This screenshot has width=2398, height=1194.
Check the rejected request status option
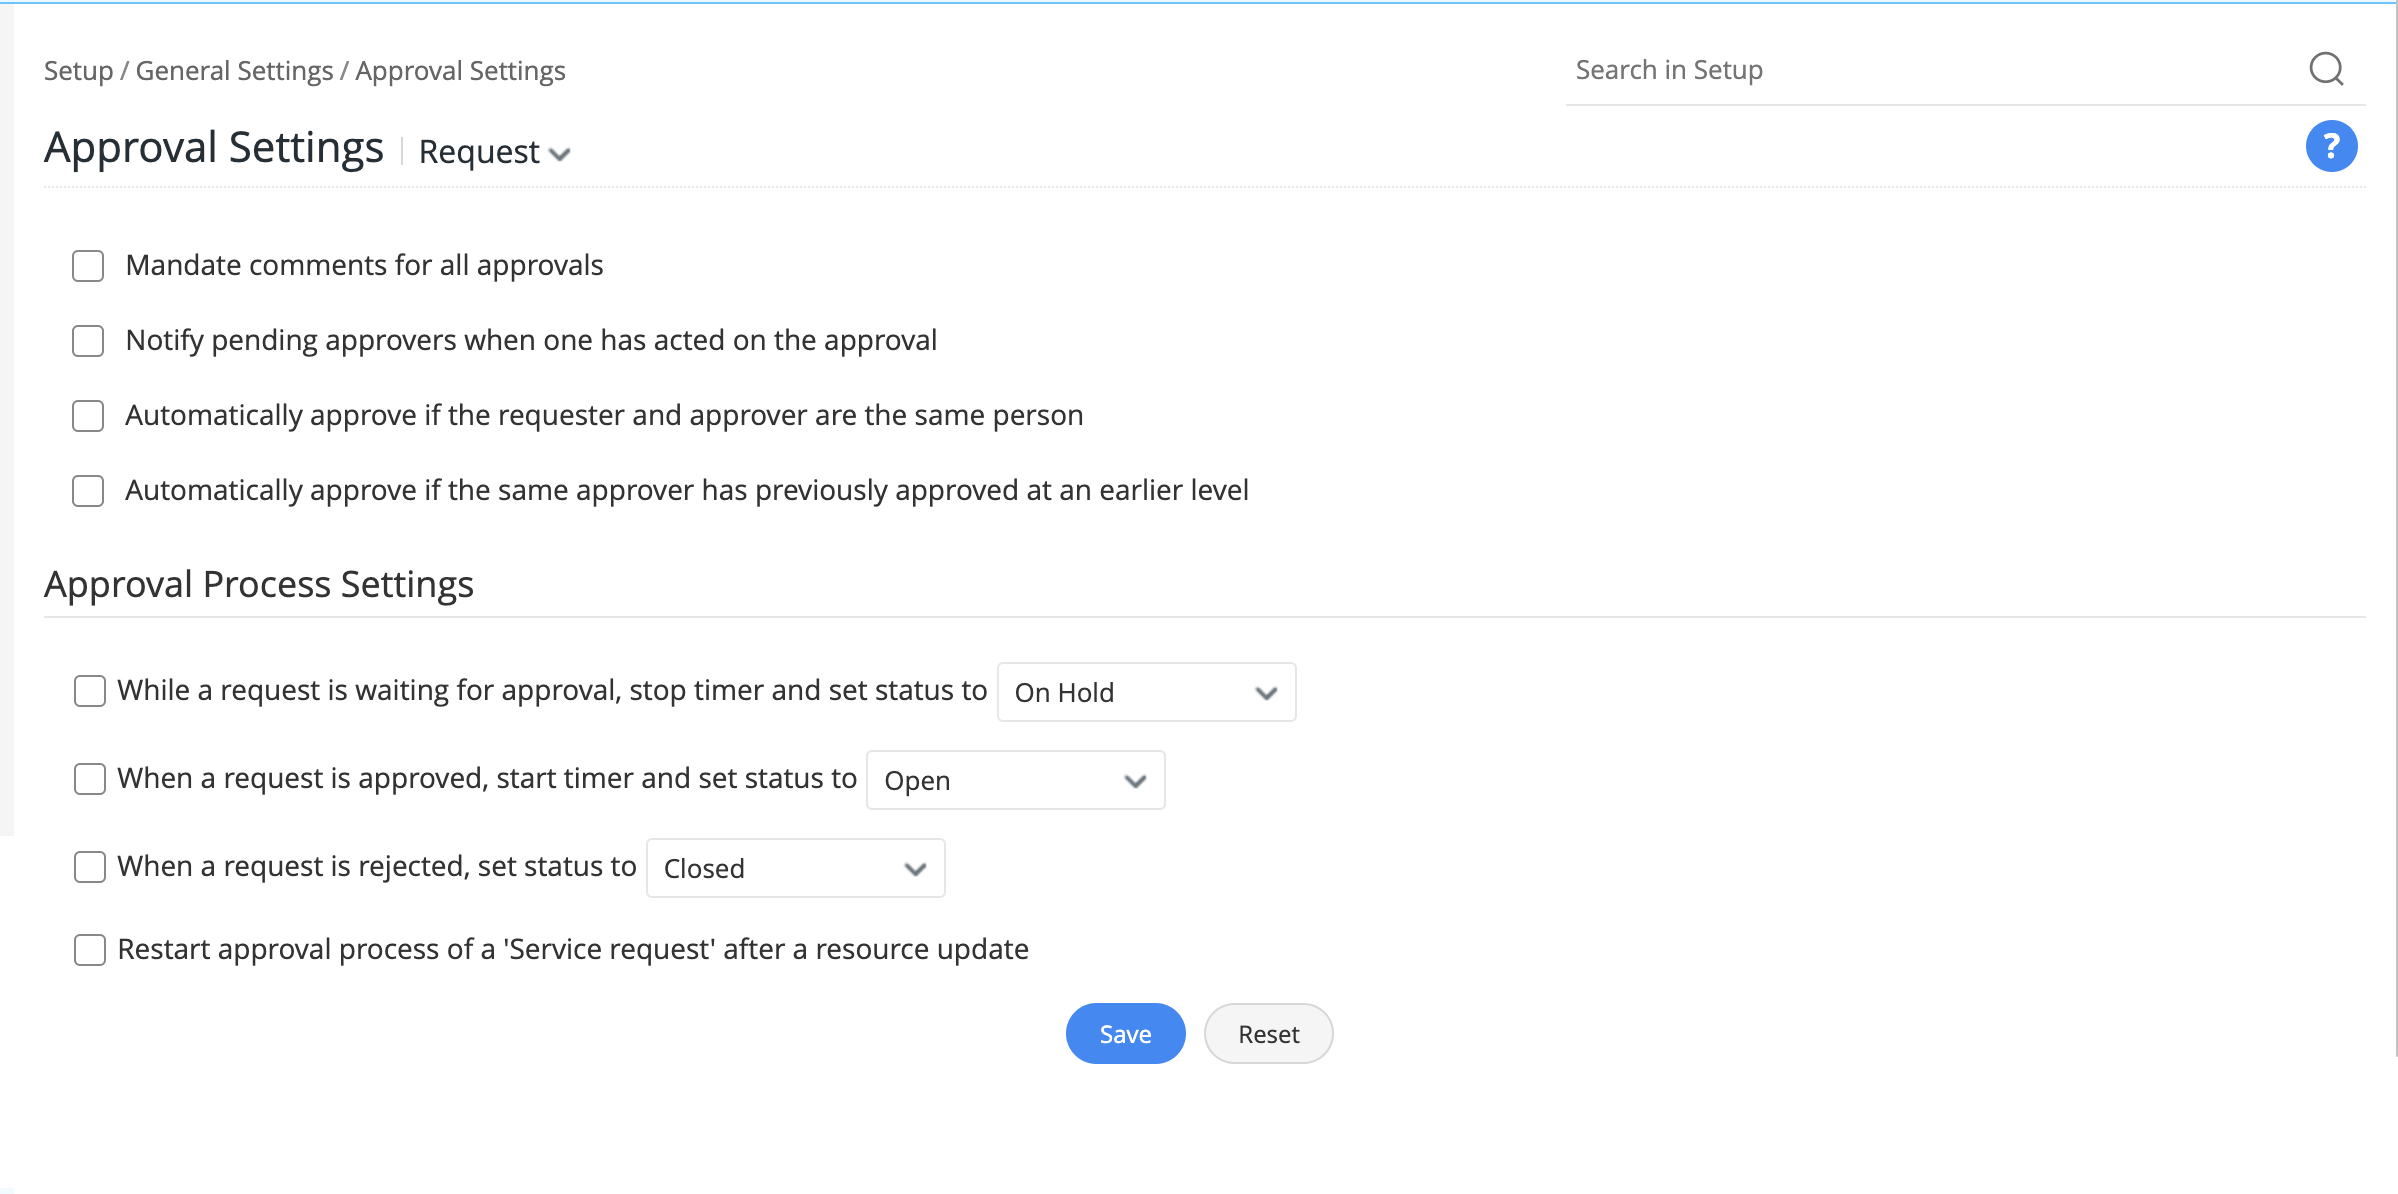tap(89, 866)
